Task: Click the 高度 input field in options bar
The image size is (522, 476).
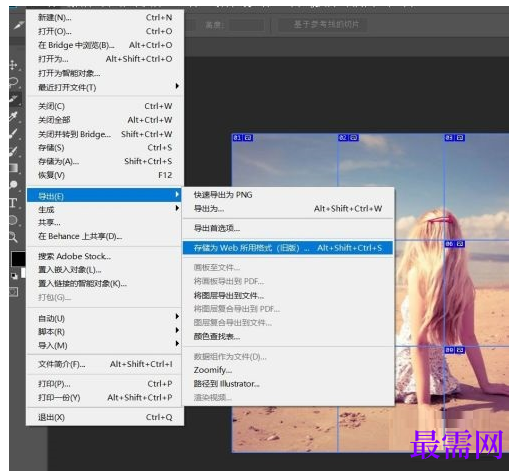Action: coord(247,25)
